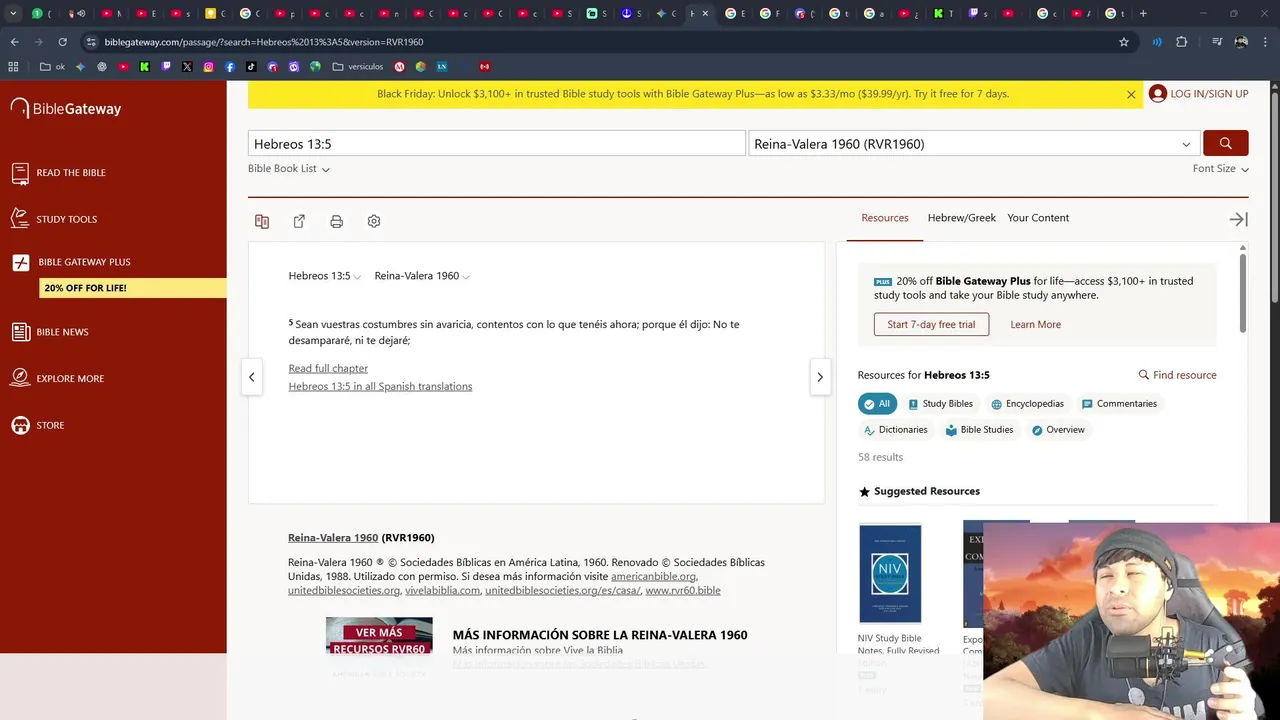
Task: Open the Instagram bookmark
Action: point(208,67)
